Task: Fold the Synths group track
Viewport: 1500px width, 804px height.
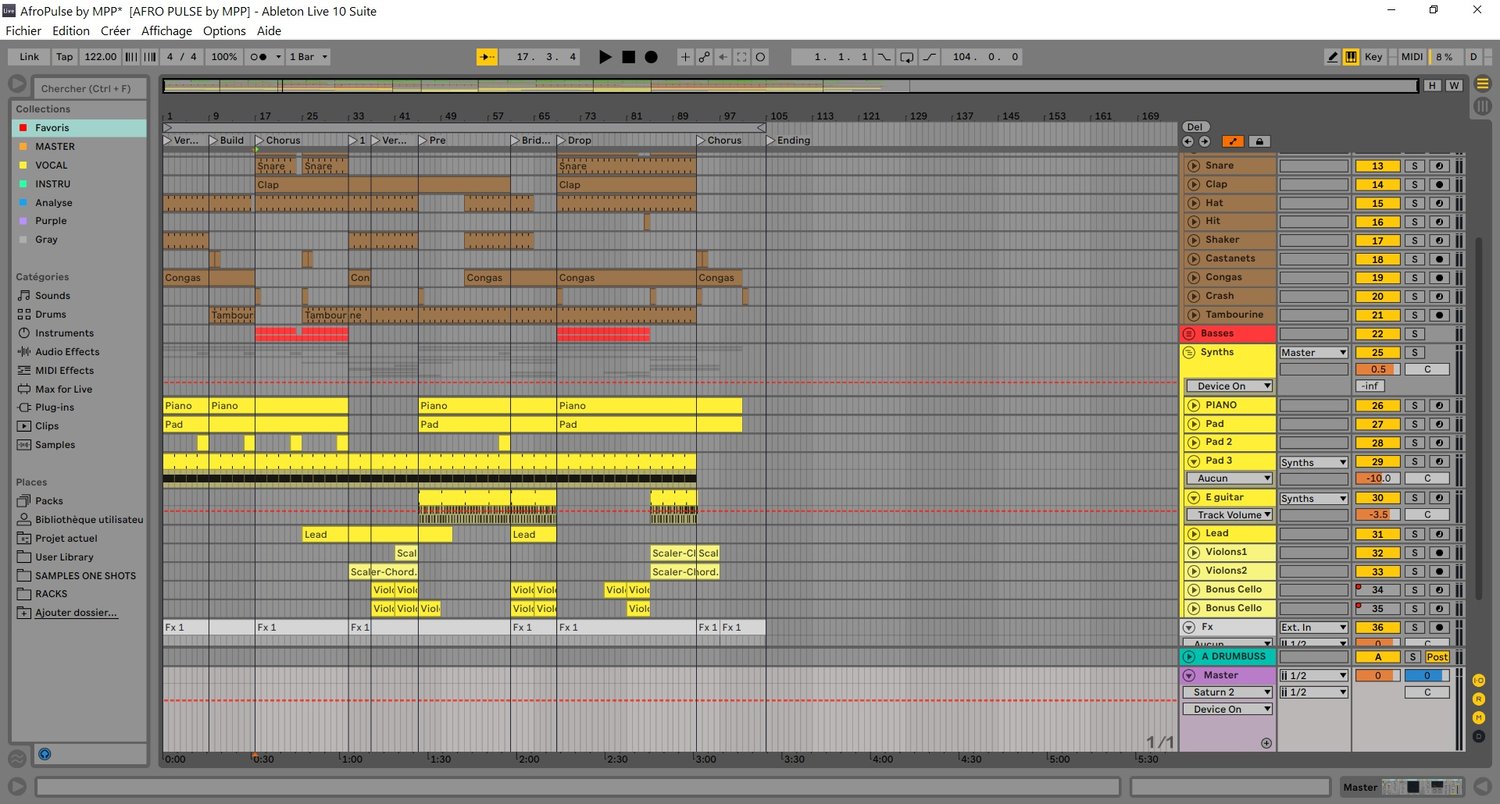Action: pos(1189,352)
